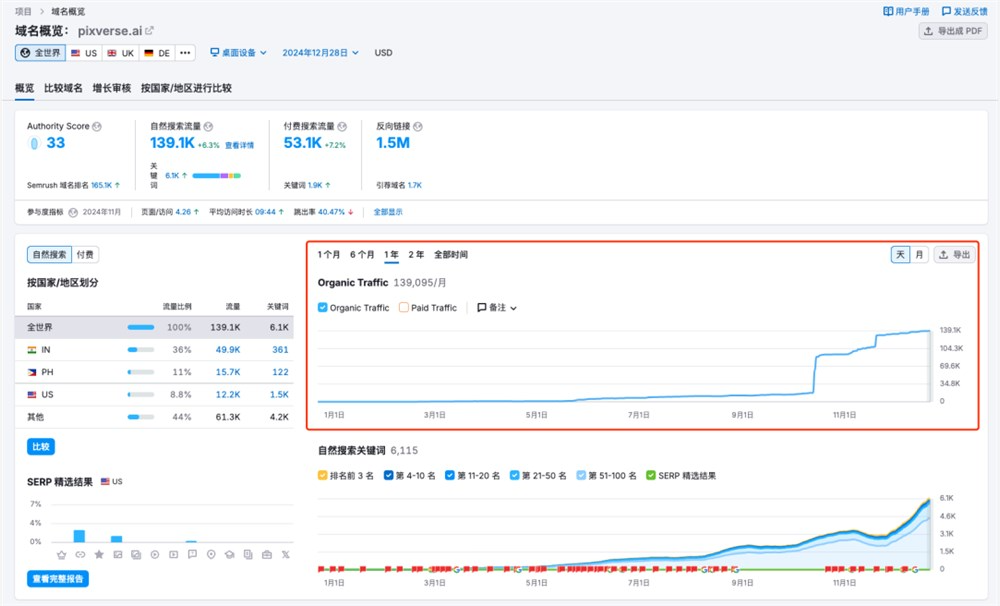The width and height of the screenshot is (1000, 606).
Task: Switch chart granularity to 月
Action: point(919,255)
